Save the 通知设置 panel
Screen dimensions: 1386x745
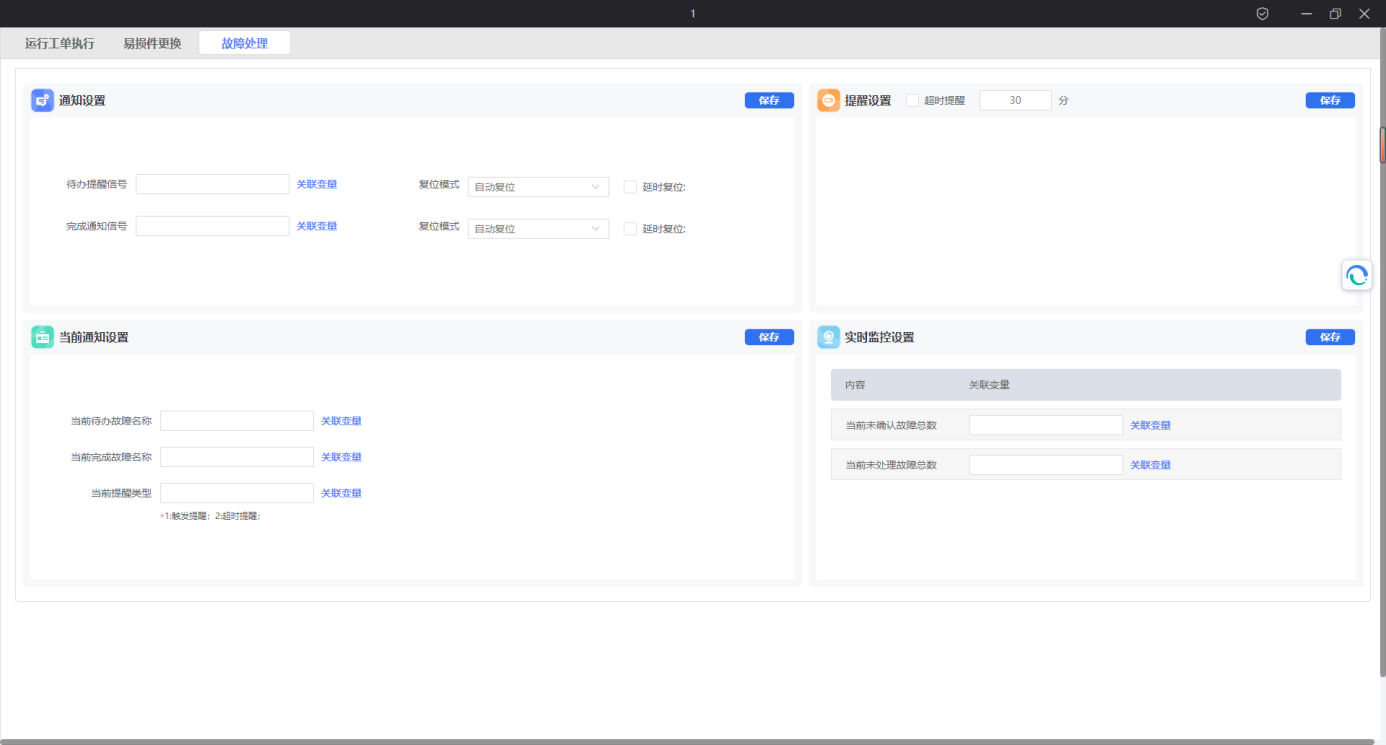768,100
